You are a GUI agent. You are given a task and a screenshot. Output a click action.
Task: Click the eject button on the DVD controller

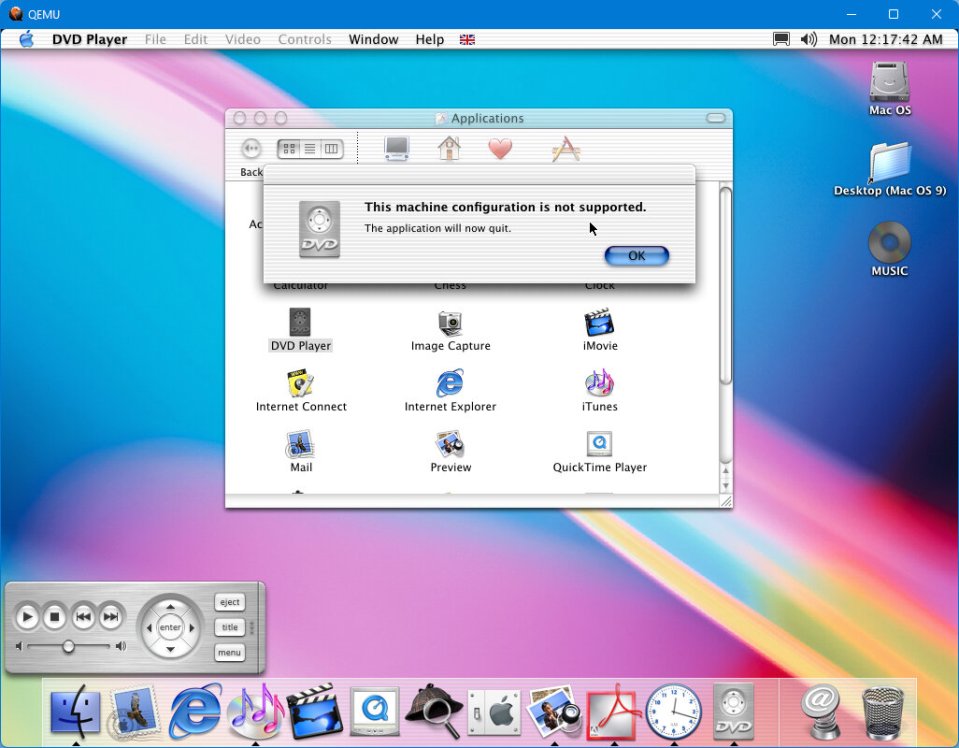tap(230, 602)
